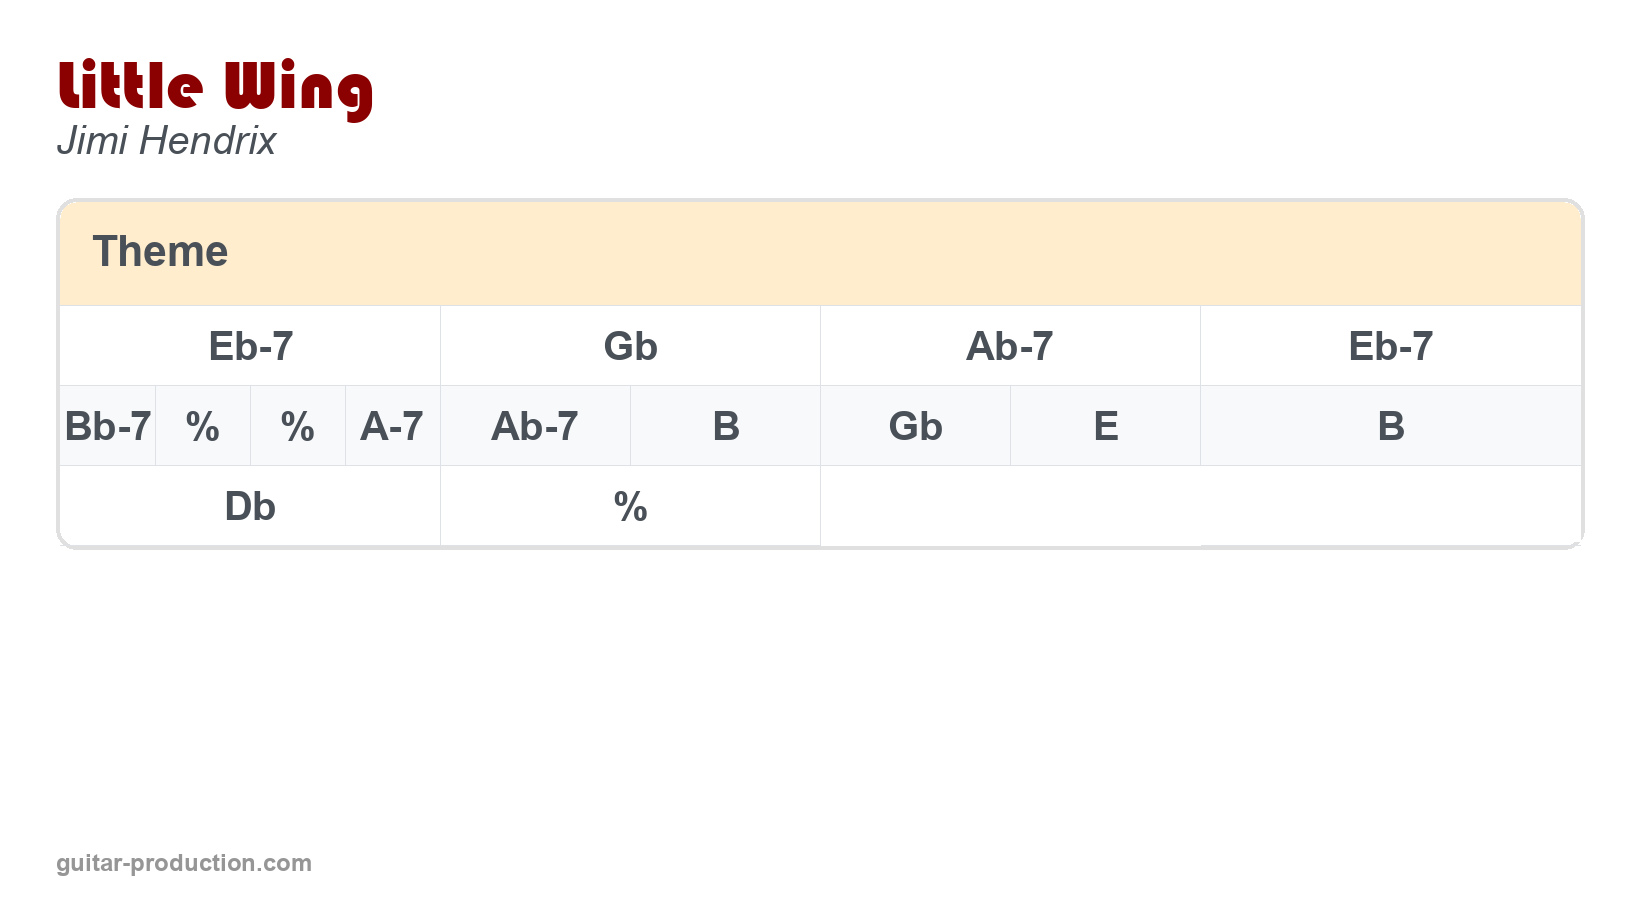1640x900 pixels.
Task: Open the guitar-production.com footer link
Action: (x=184, y=863)
